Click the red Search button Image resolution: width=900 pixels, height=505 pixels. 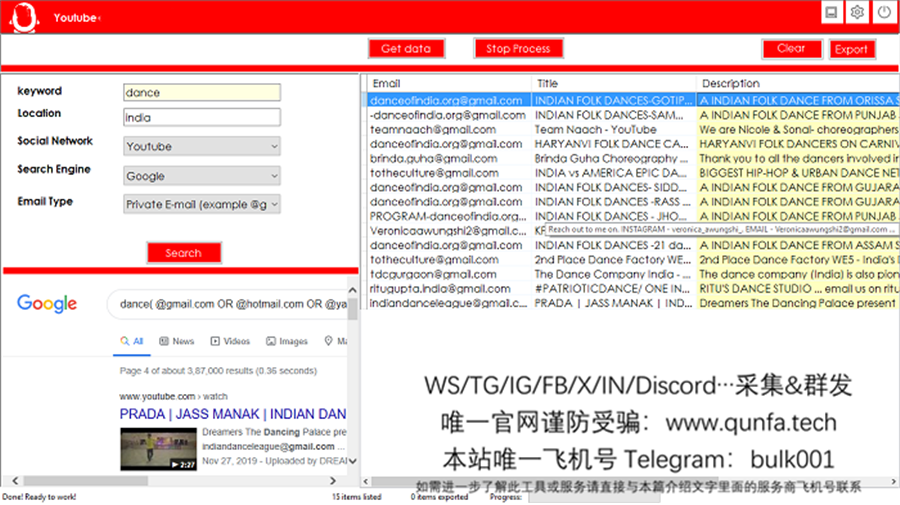(184, 253)
